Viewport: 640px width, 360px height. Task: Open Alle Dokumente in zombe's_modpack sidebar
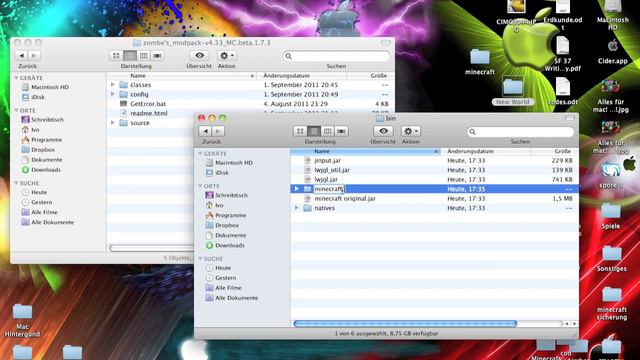pyautogui.click(x=53, y=222)
